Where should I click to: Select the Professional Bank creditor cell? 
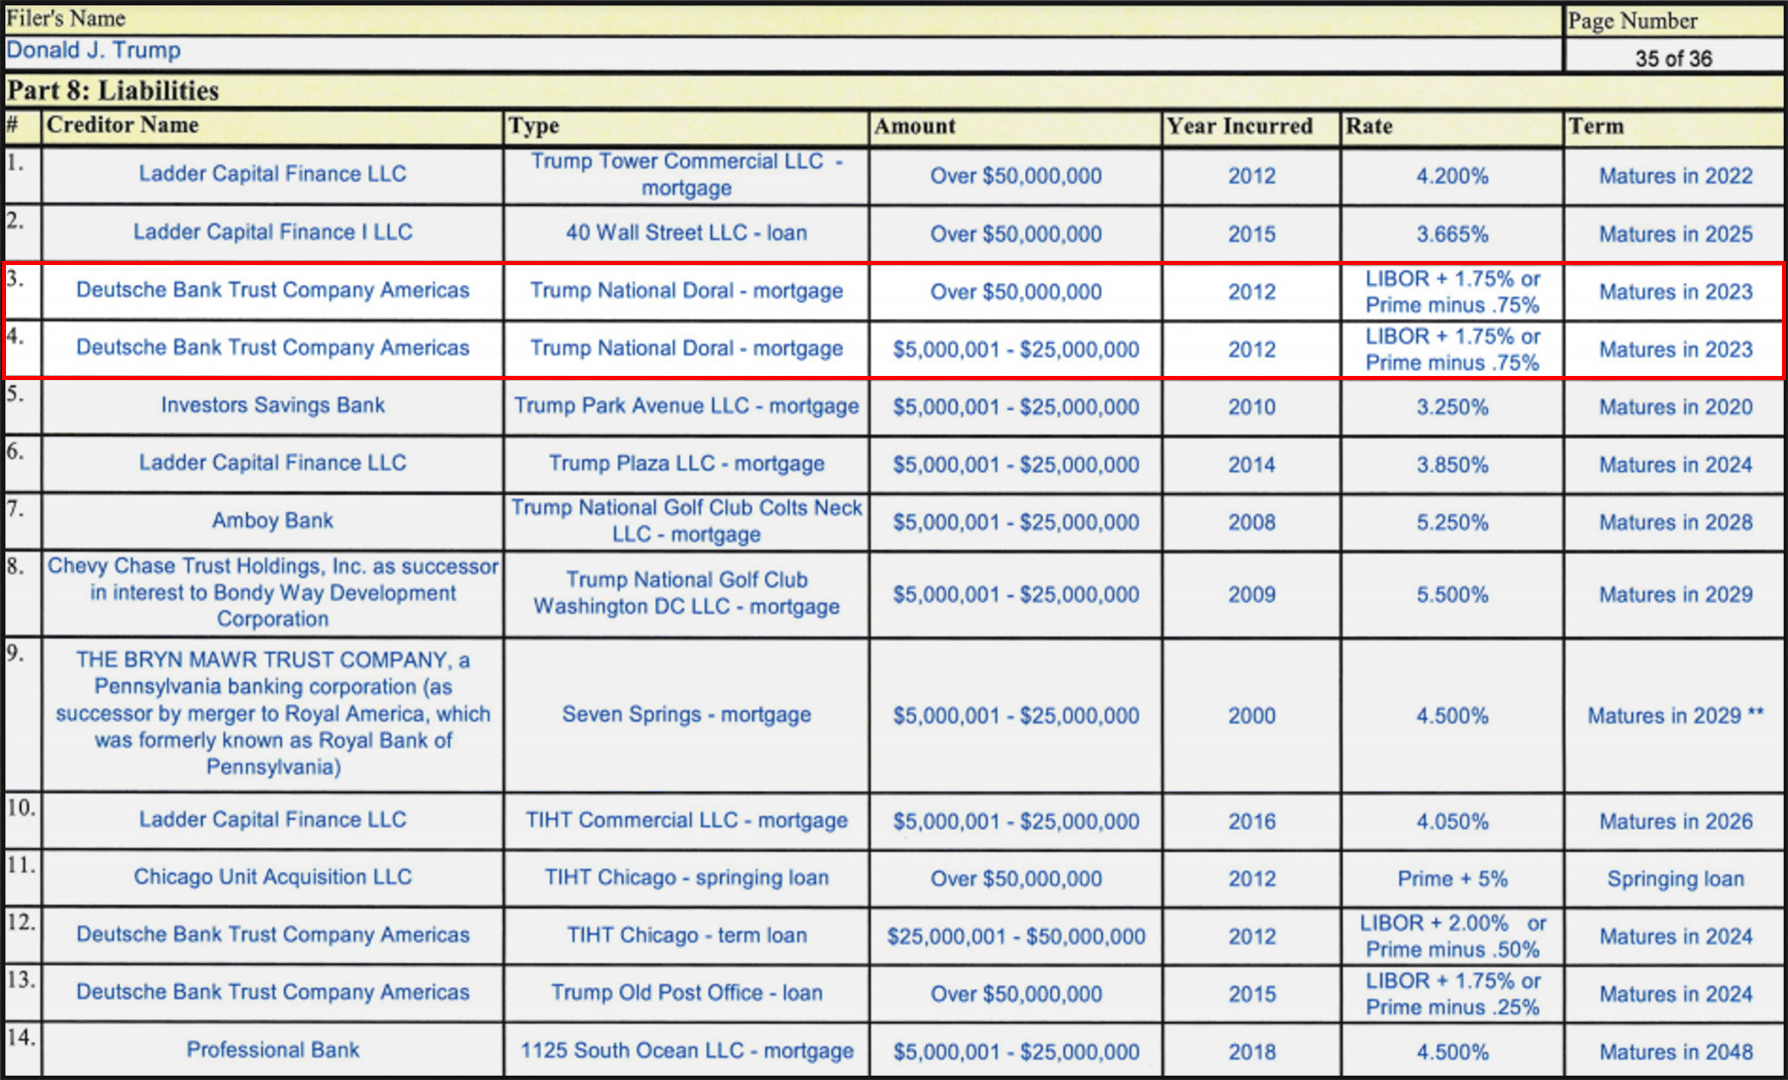point(272,1050)
